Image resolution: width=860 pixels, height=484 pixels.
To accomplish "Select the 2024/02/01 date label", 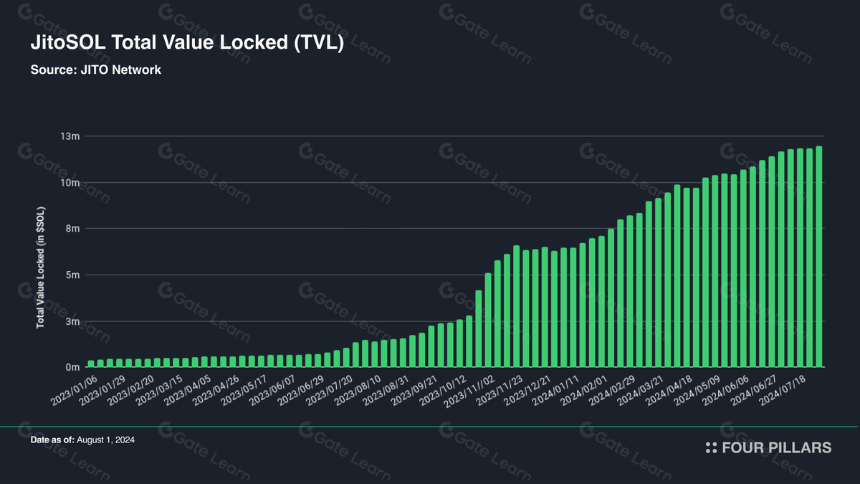I will point(584,391).
